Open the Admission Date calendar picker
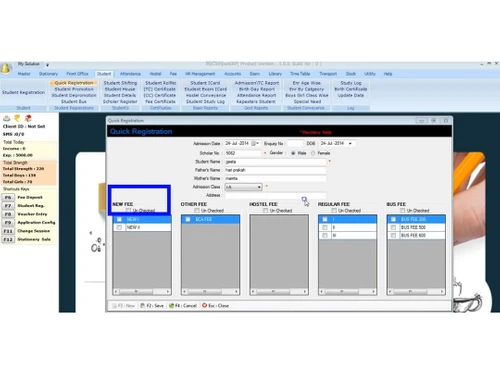500x375 pixels. point(255,143)
